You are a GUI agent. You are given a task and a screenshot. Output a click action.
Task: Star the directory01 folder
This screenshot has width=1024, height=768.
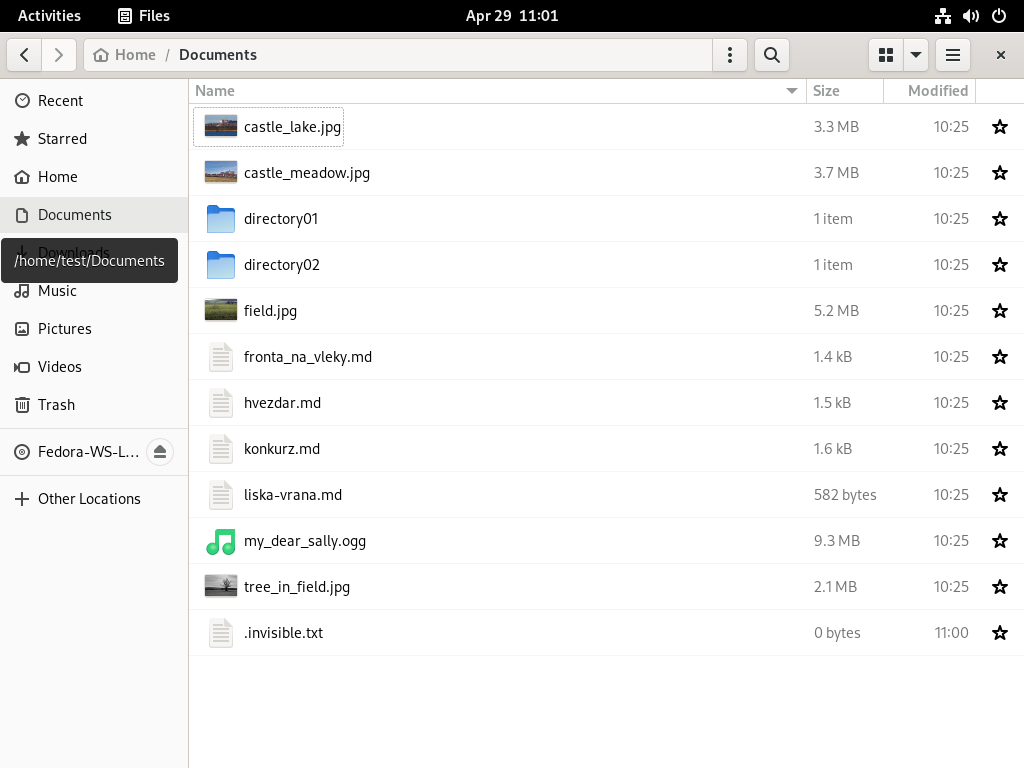pos(1000,219)
